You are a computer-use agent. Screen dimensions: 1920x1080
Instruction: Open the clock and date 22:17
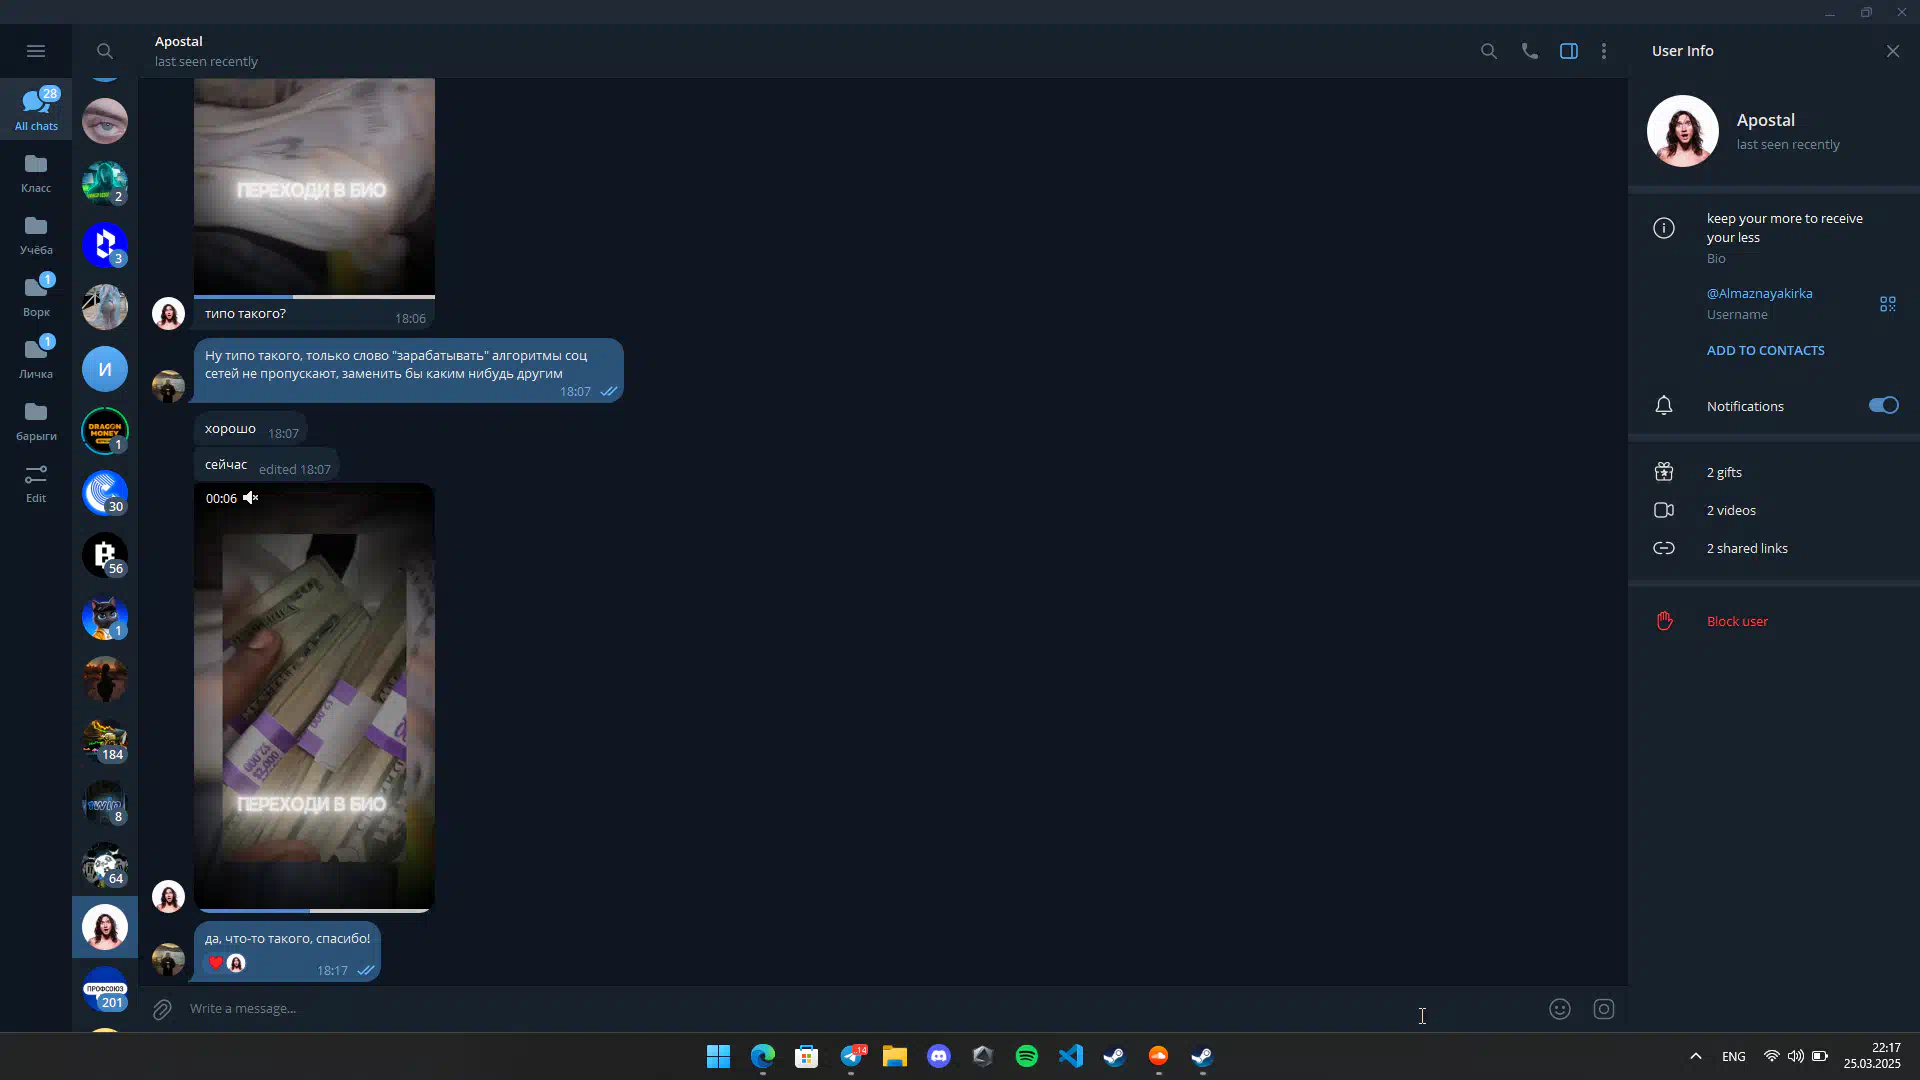[1872, 1056]
